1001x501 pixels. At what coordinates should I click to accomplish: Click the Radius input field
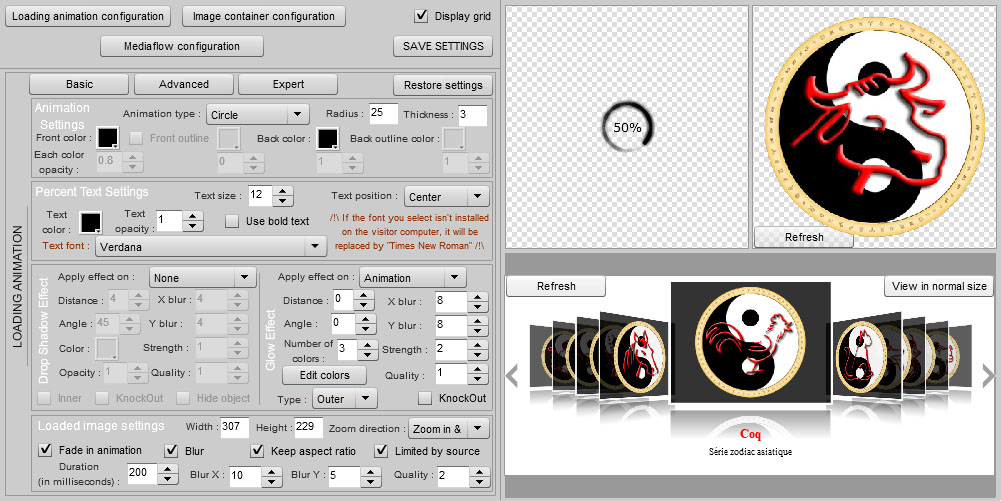click(383, 114)
